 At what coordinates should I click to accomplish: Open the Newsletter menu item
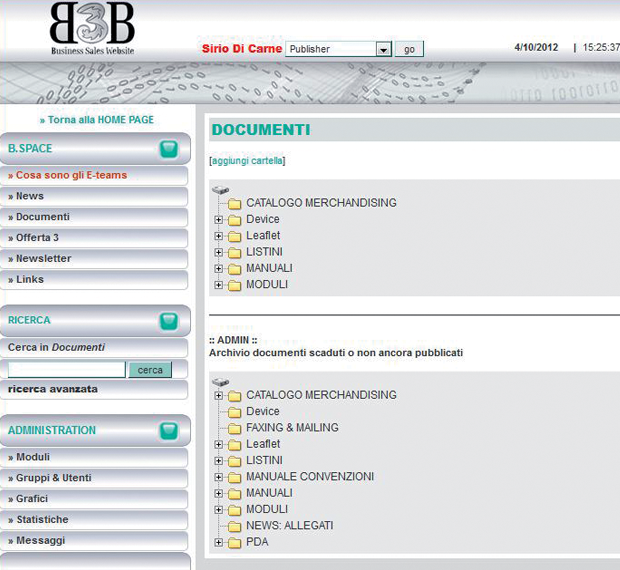(x=44, y=259)
